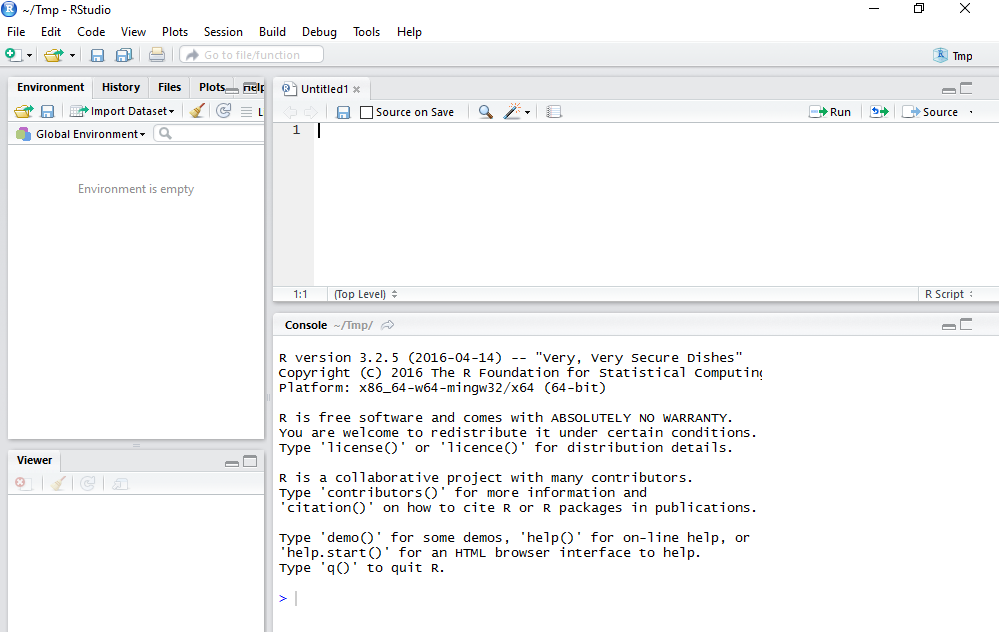This screenshot has width=999, height=632.
Task: Click the Save icon in the editor toolbar
Action: (x=343, y=112)
